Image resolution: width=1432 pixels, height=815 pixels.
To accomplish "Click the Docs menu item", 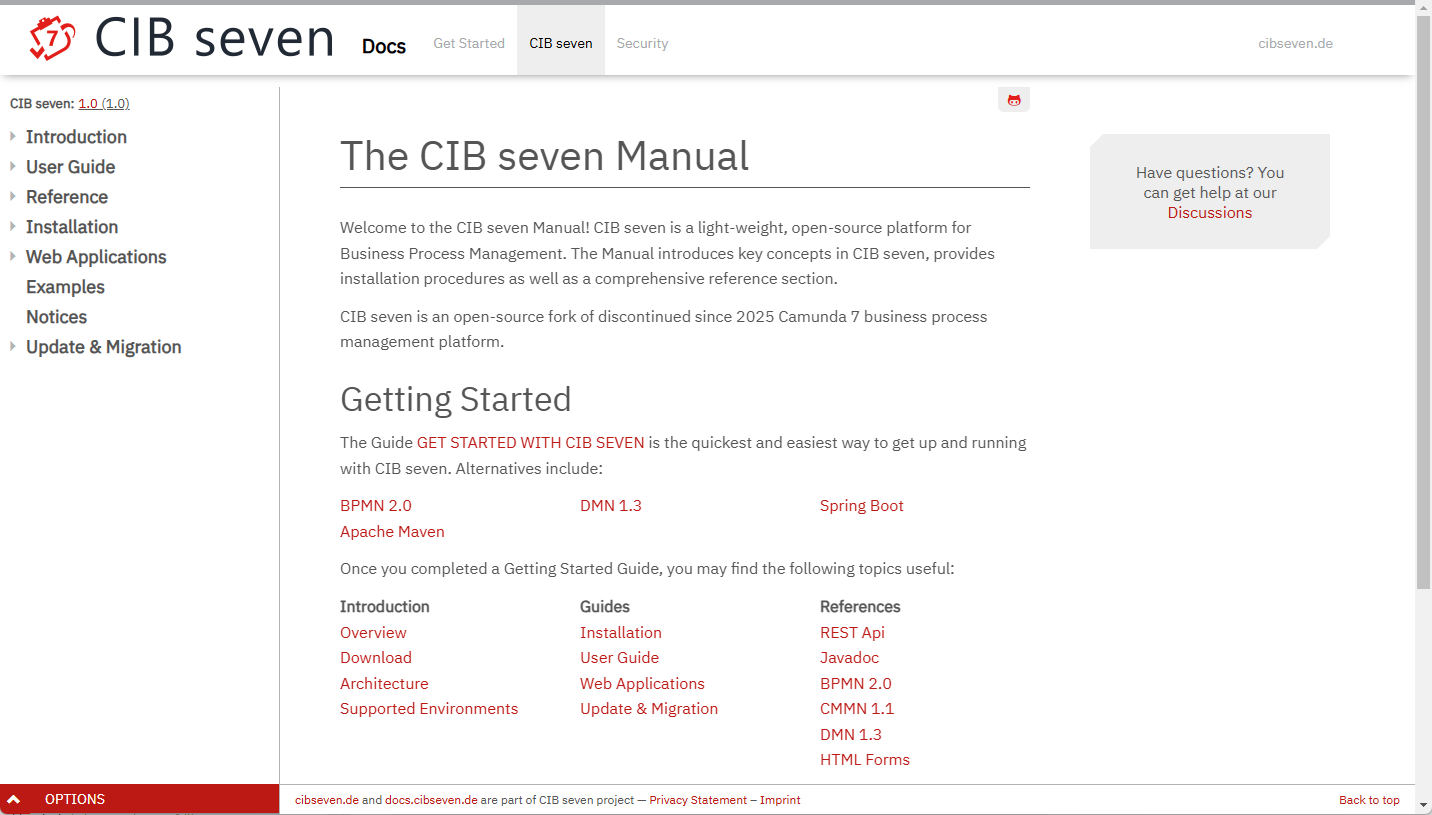I will [x=384, y=46].
